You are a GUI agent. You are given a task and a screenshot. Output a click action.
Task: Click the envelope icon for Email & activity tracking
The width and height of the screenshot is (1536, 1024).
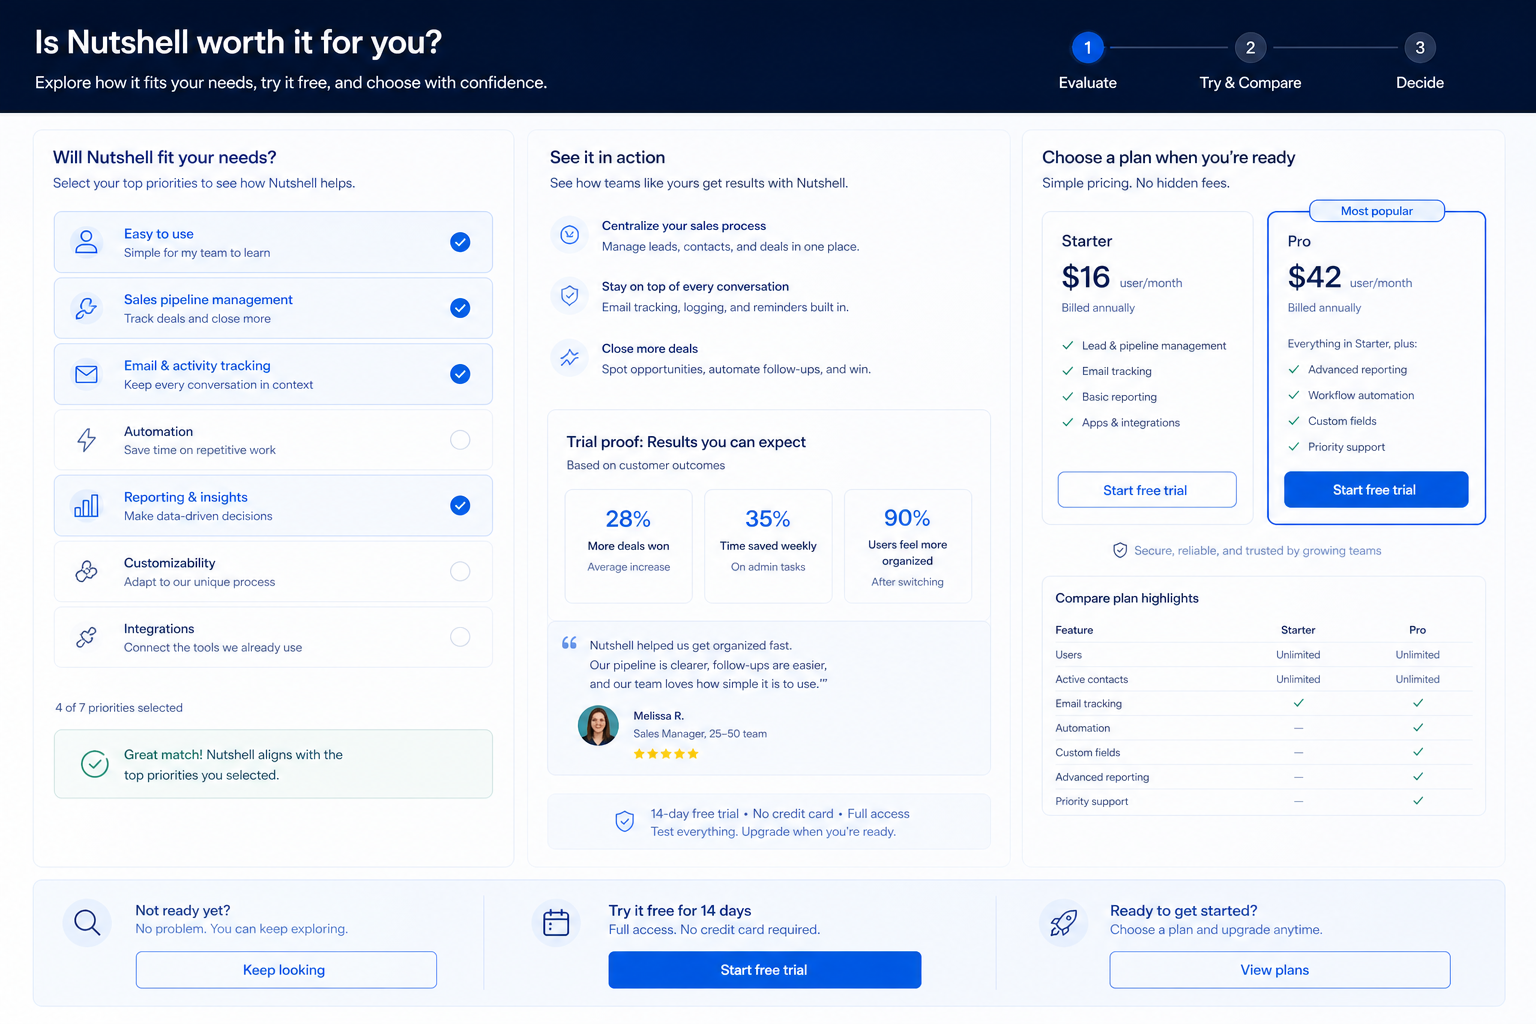coord(87,374)
